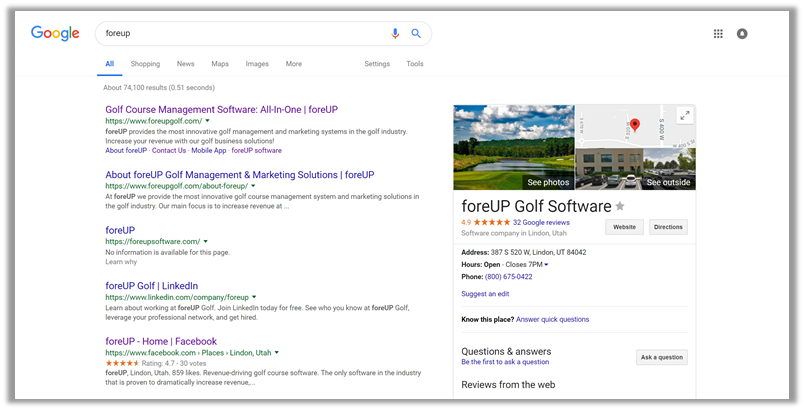Screen dimensions: 804x410
Task: Click the Mobile App sitelink
Action: [x=209, y=151]
